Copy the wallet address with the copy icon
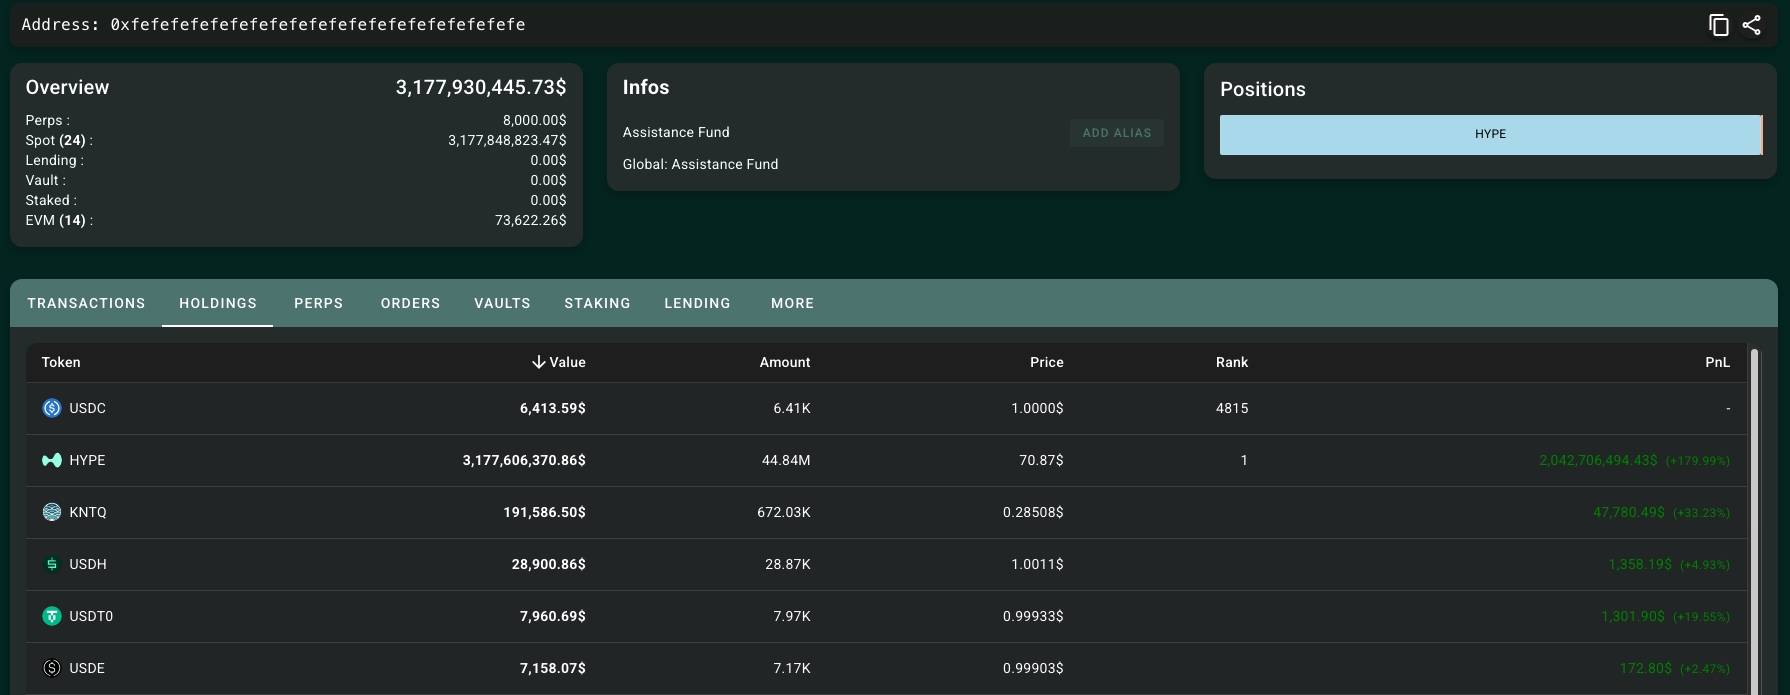Screen dimensions: 1790x695 pyautogui.click(x=1719, y=25)
